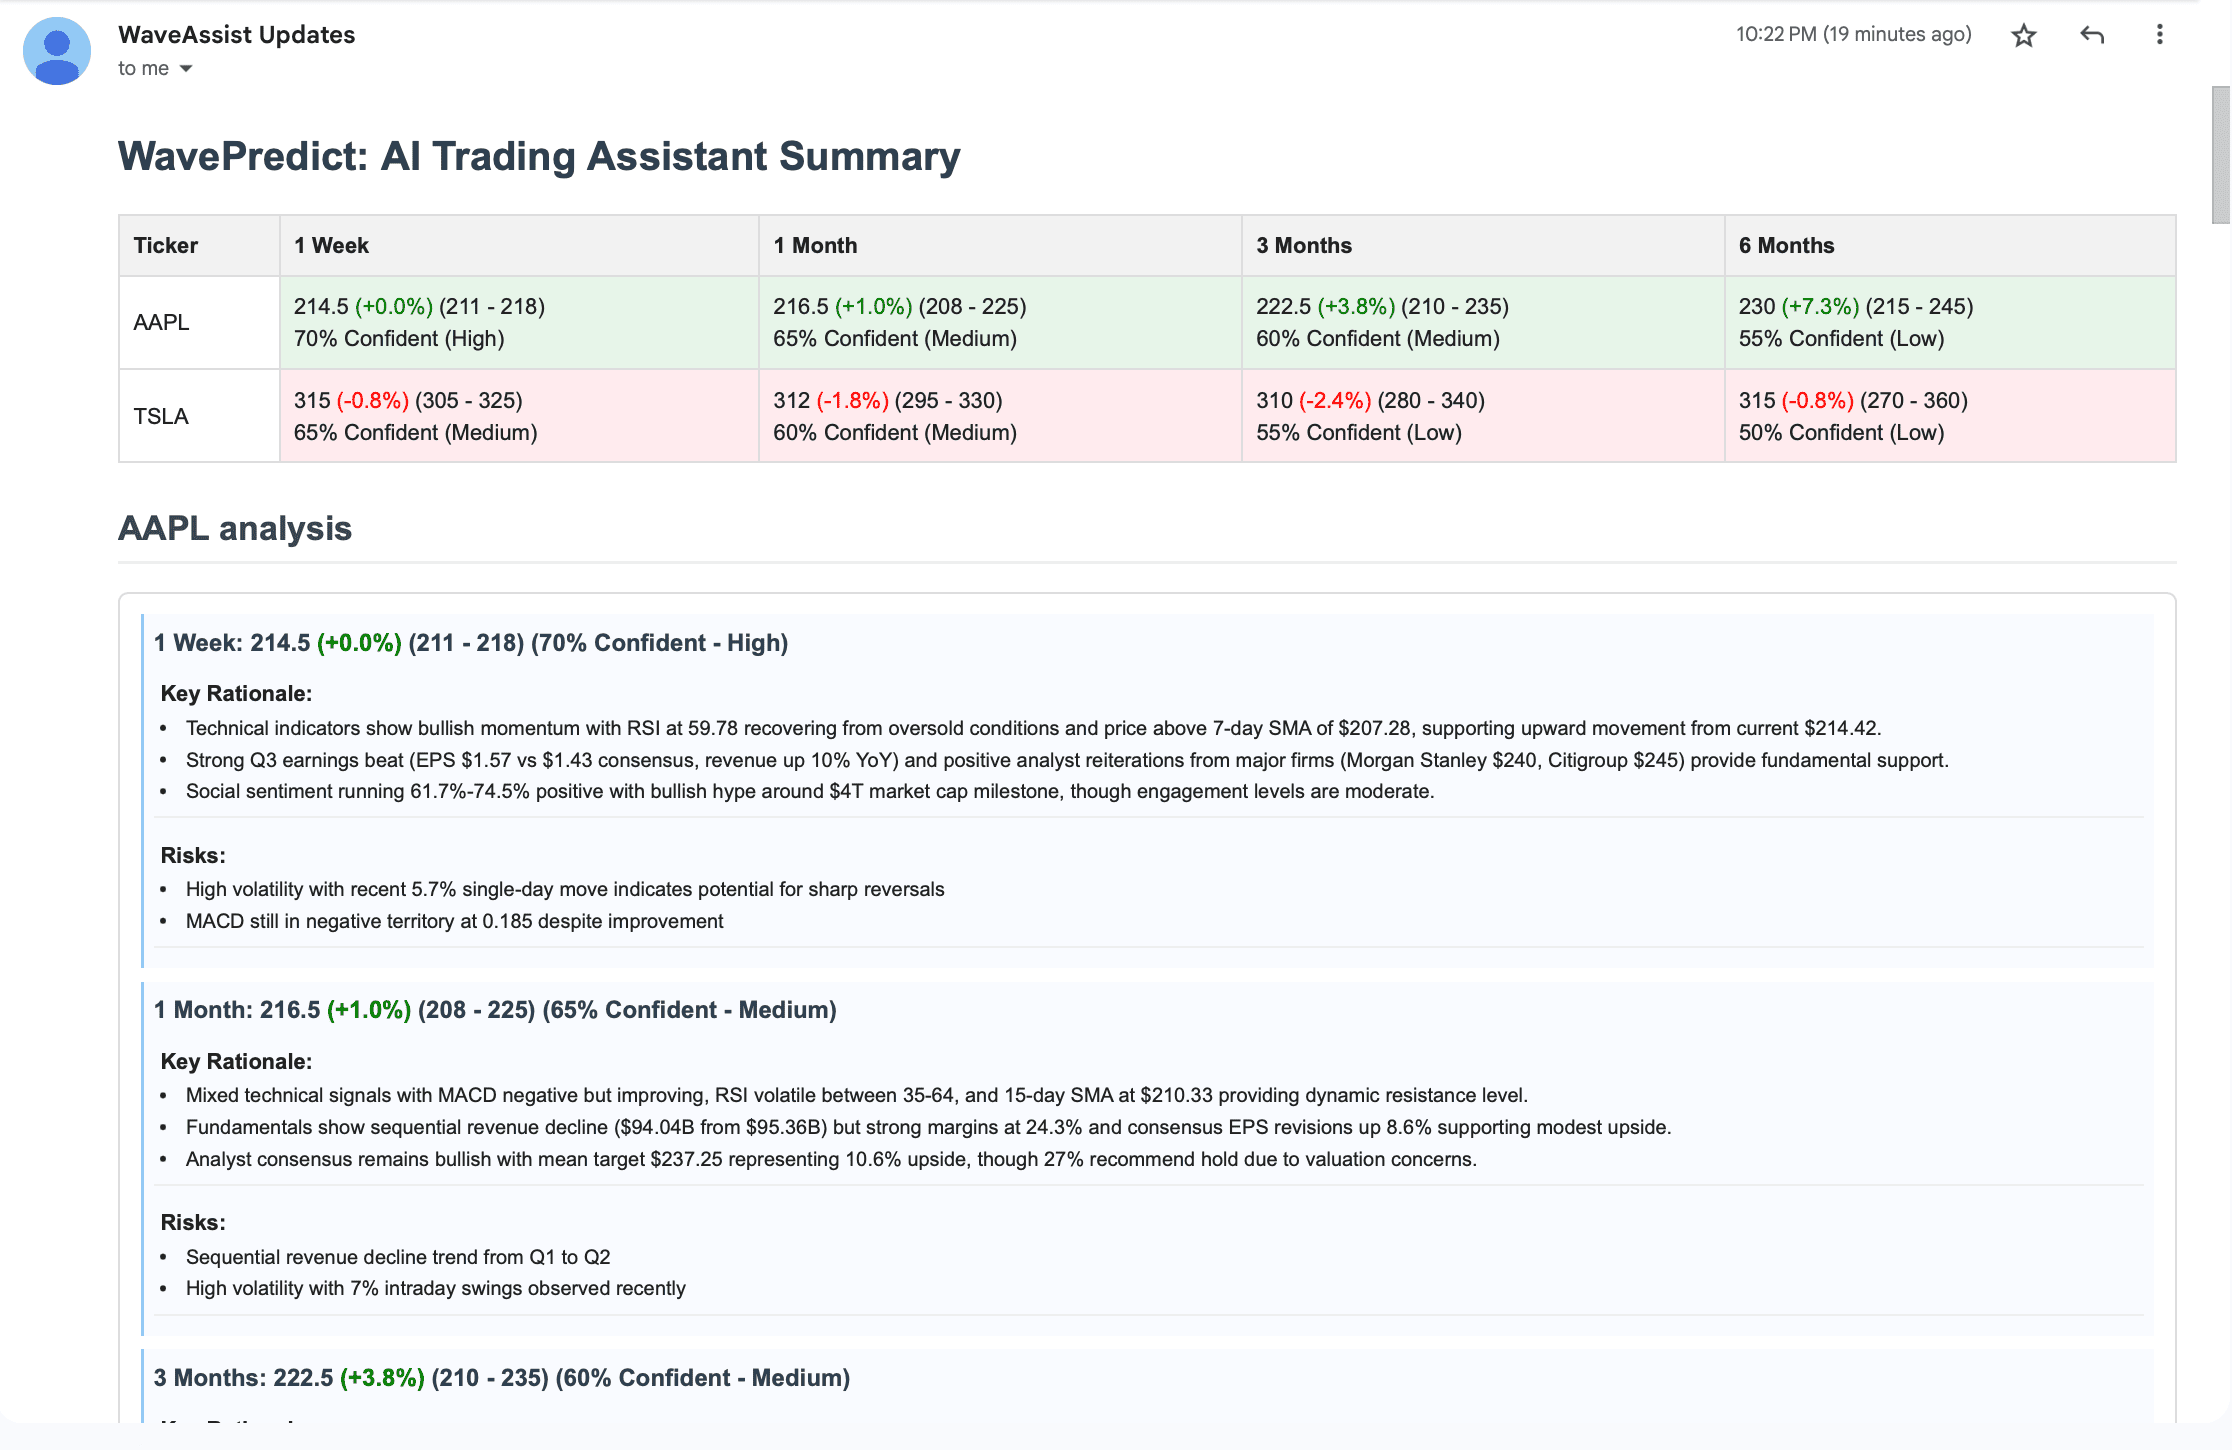Click the Mixed technical signals bullet
Image resolution: width=2232 pixels, height=1450 pixels.
[857, 1096]
